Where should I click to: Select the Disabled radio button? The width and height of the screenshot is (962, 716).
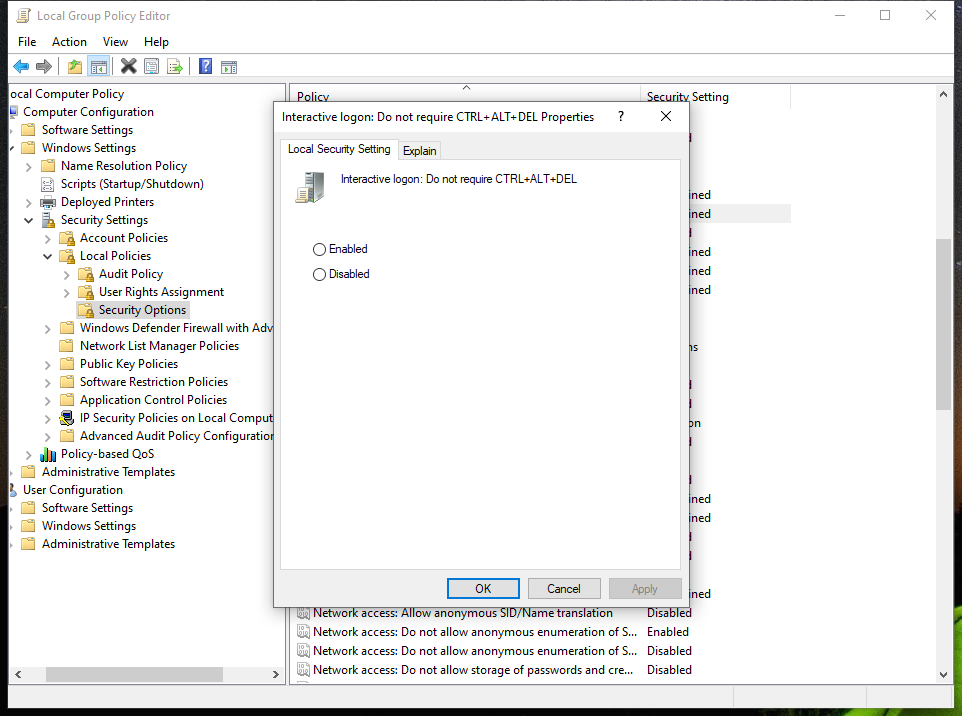point(319,274)
